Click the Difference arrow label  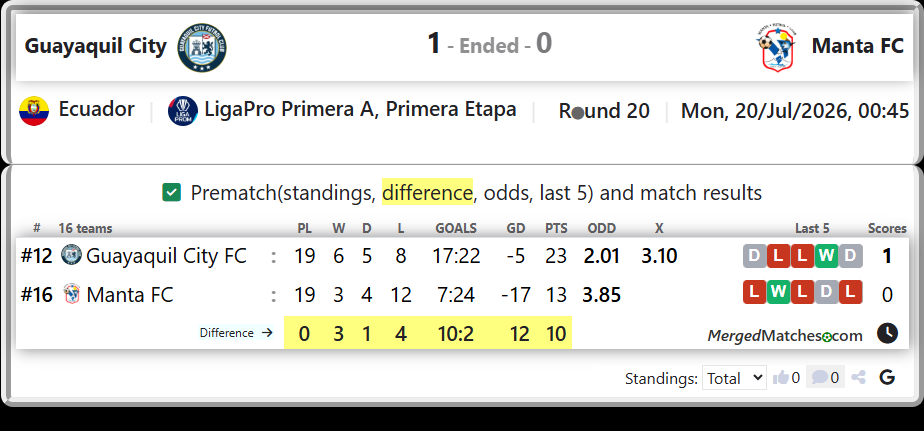pos(236,333)
